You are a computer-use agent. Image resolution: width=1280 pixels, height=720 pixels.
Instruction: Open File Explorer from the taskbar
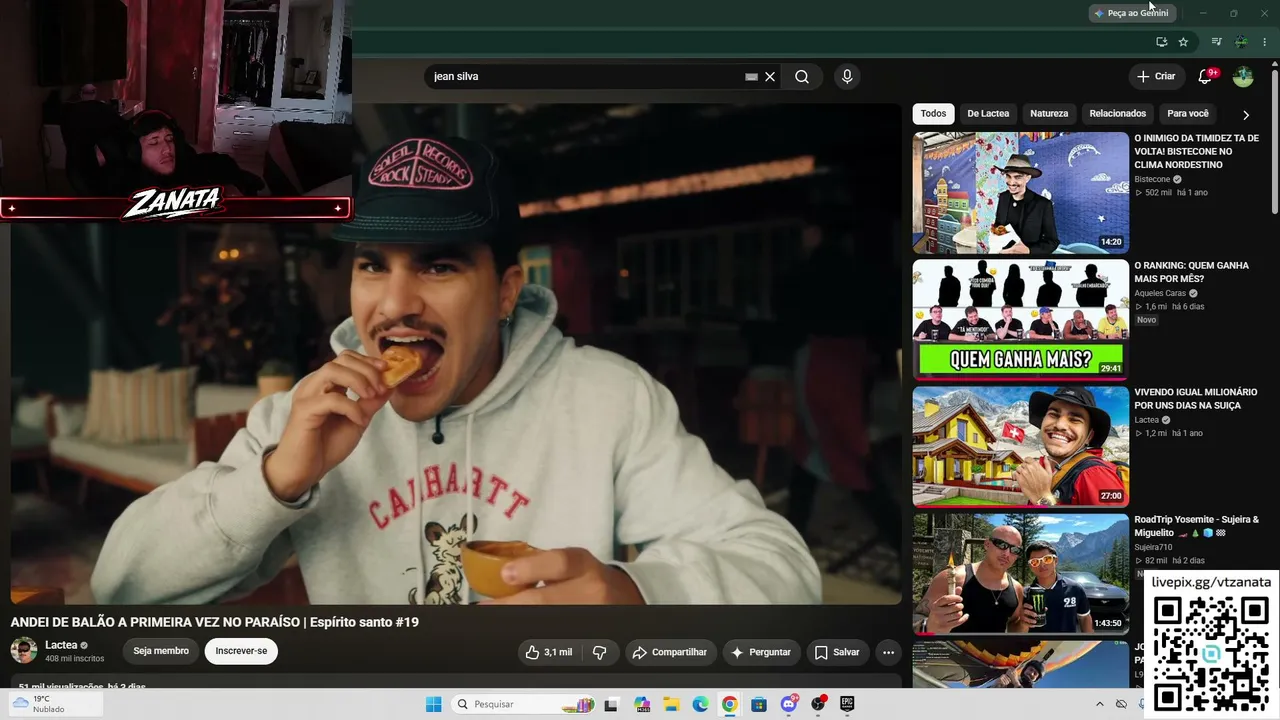(671, 704)
